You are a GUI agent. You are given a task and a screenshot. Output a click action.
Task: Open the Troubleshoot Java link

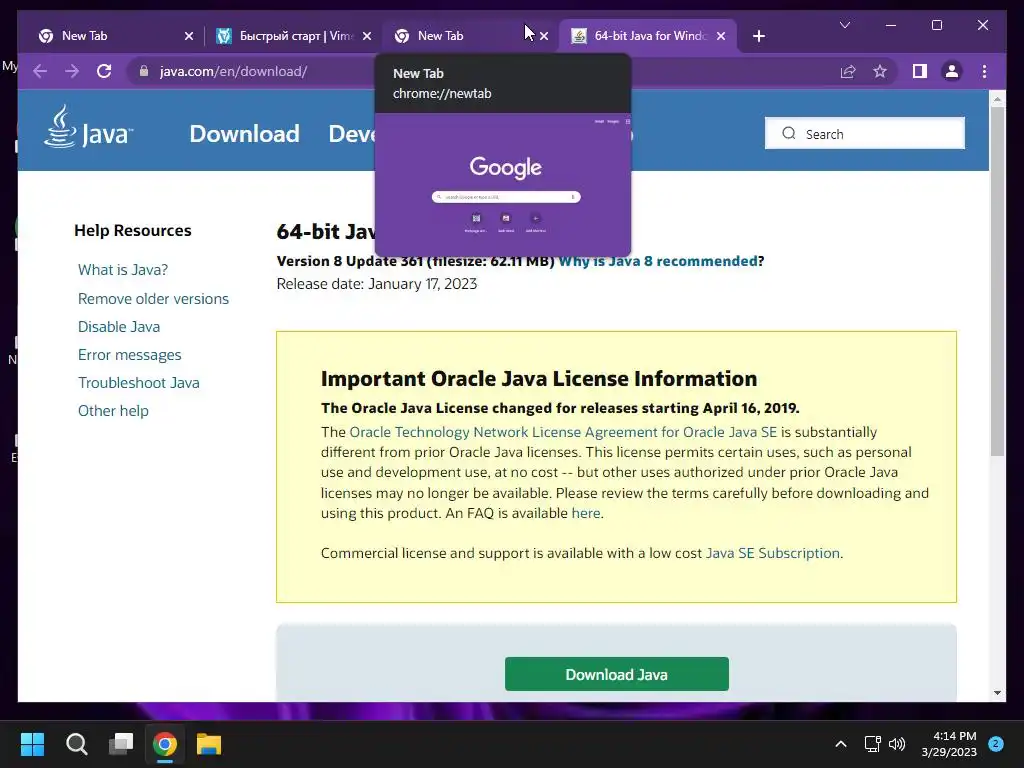point(138,383)
